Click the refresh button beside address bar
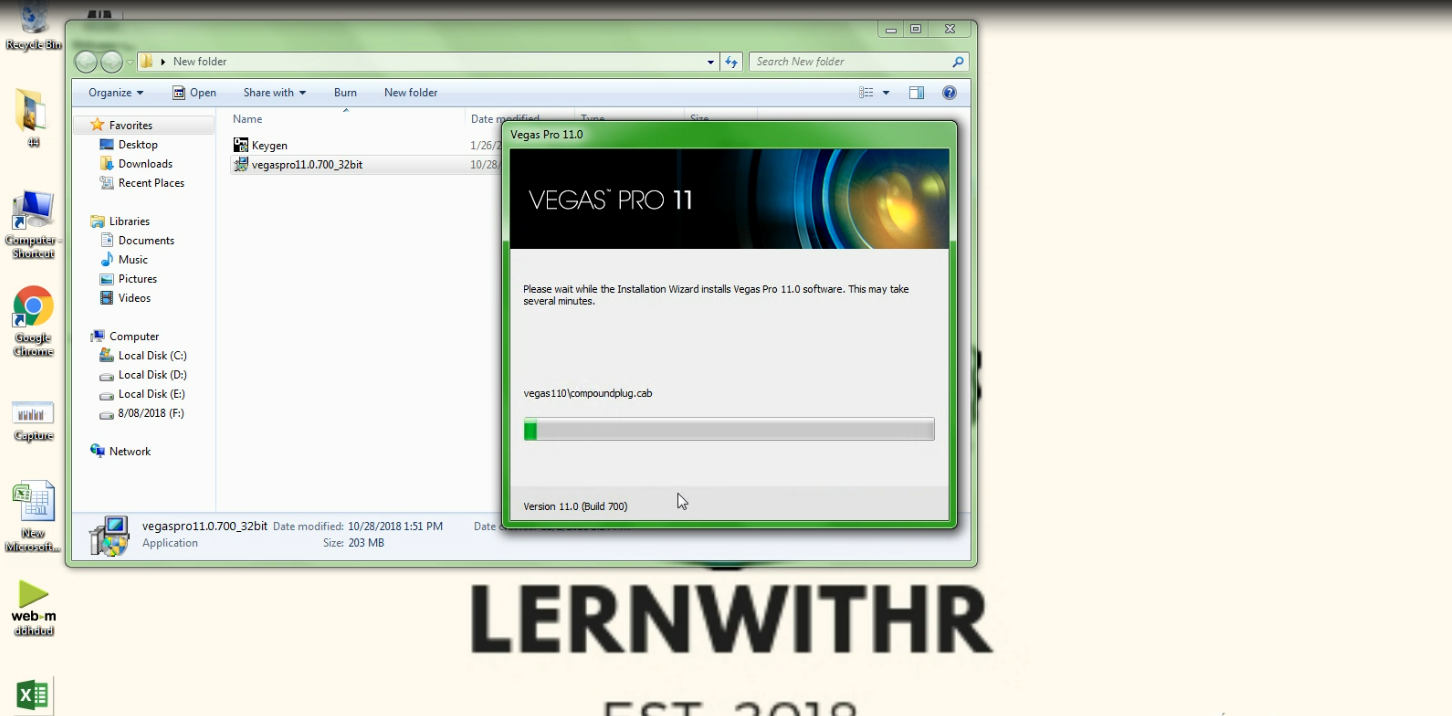The image size is (1452, 716). coord(732,62)
